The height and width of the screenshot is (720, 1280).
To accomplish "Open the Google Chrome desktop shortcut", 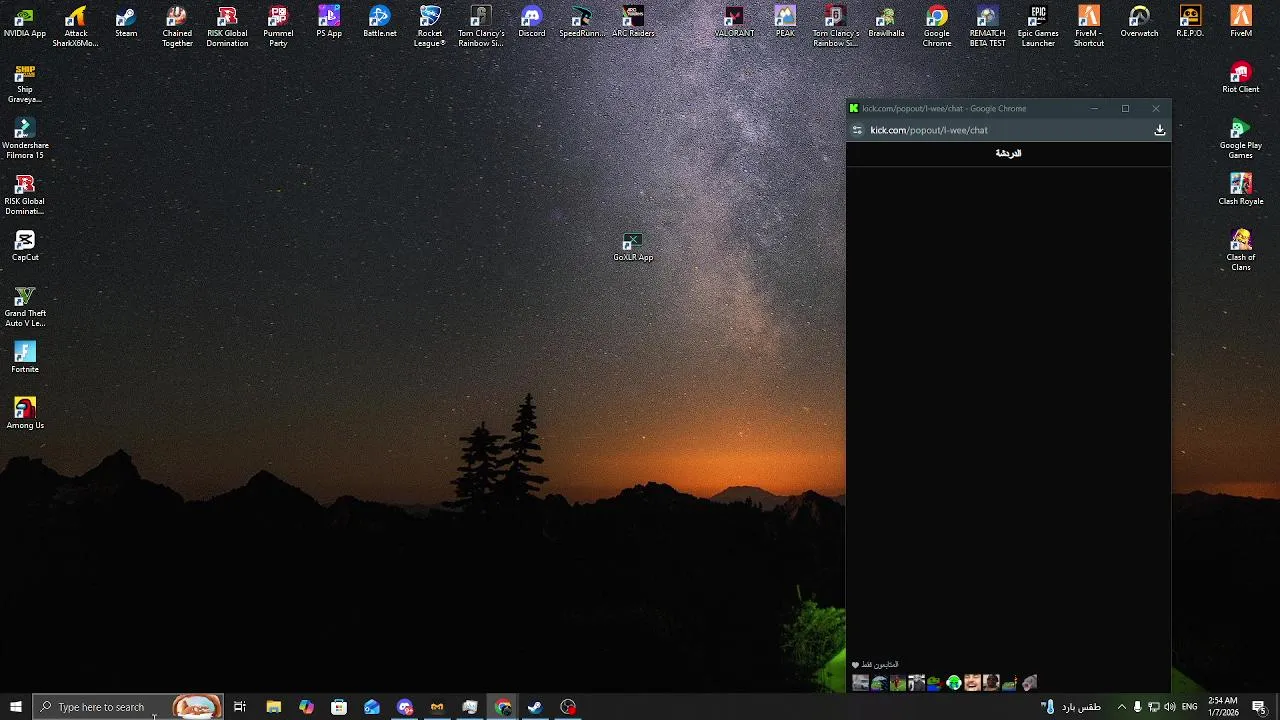I will tap(937, 27).
